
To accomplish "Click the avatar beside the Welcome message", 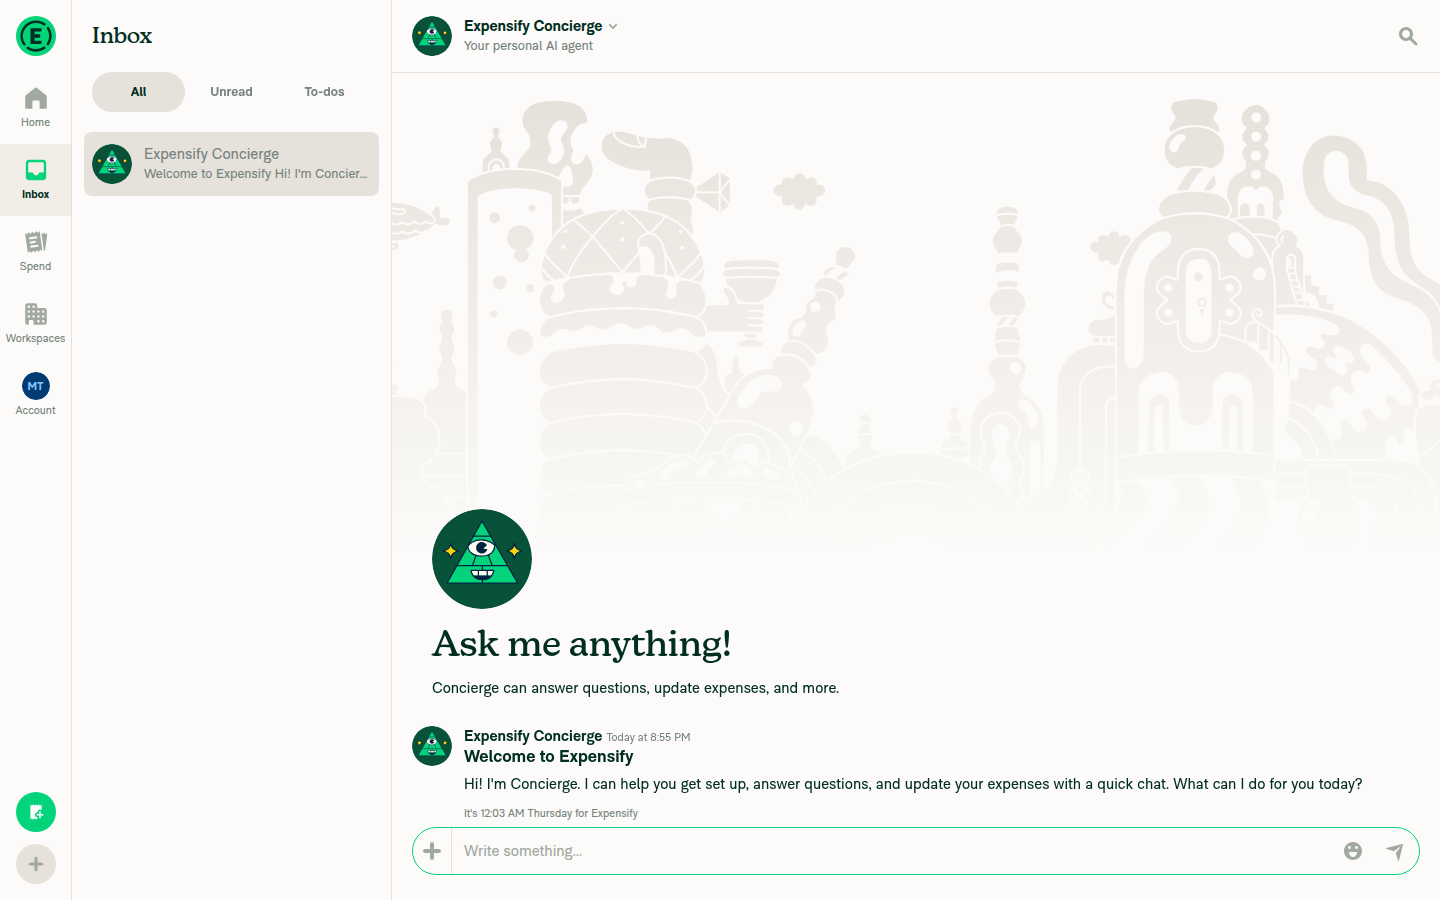I will pos(432,746).
